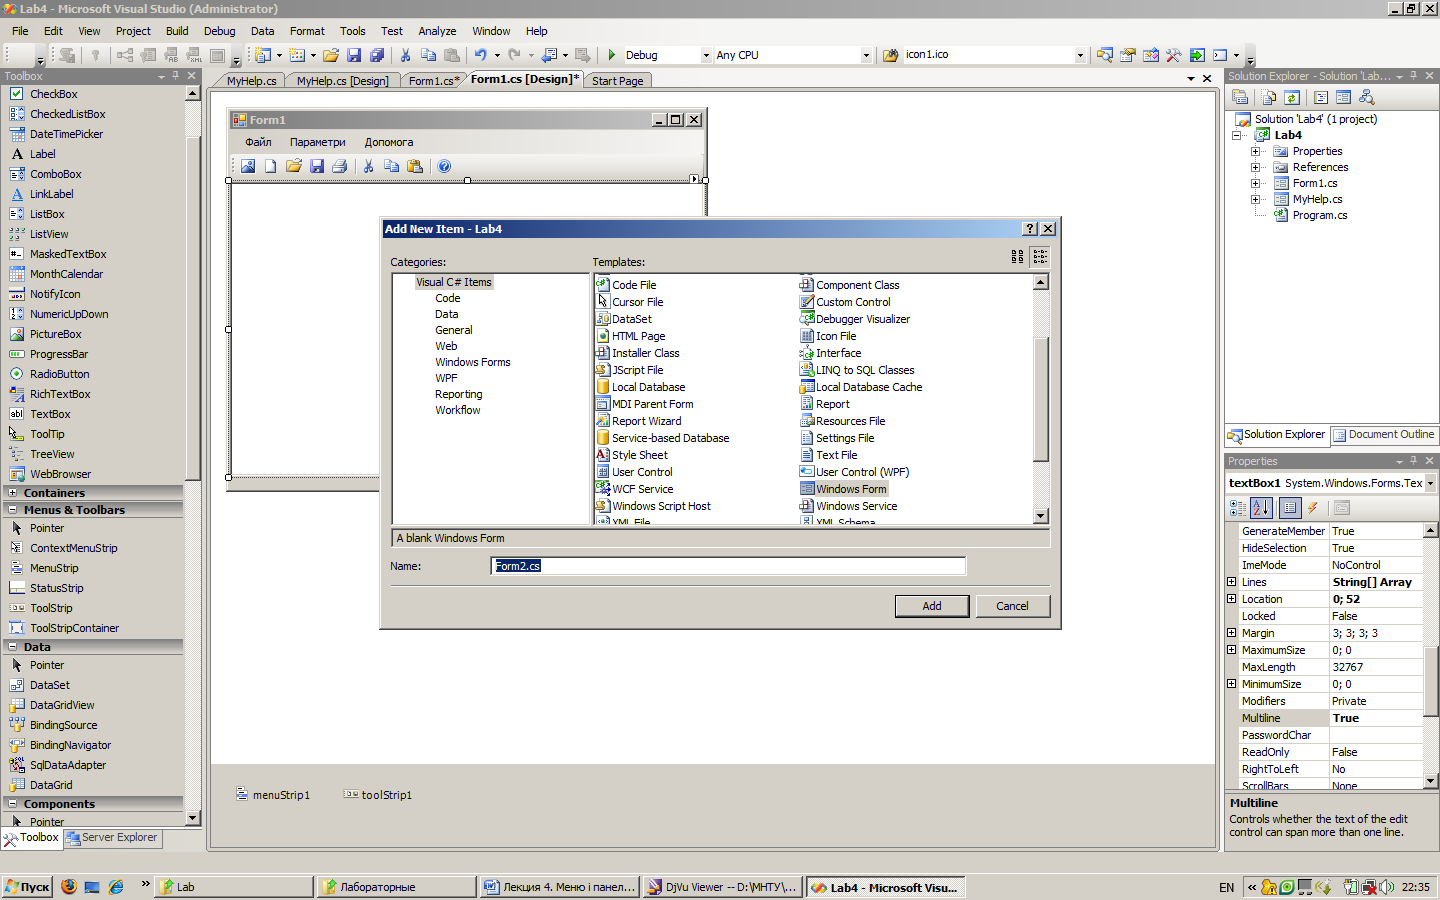Click the Cut scissors icon in the main toolbar
This screenshot has height=900, width=1440.
coord(405,55)
